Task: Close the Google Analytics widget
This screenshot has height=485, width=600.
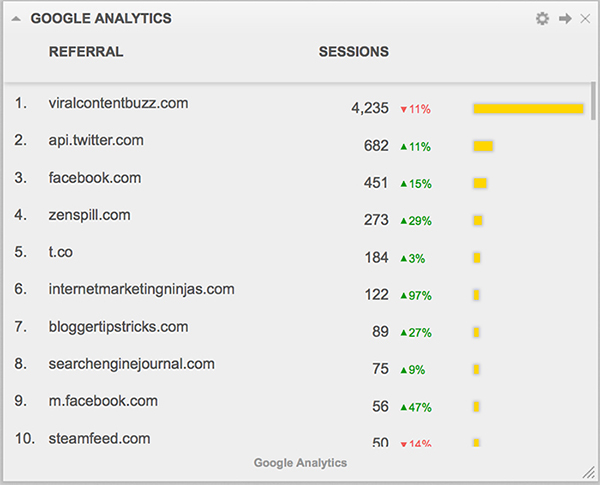Action: (585, 18)
